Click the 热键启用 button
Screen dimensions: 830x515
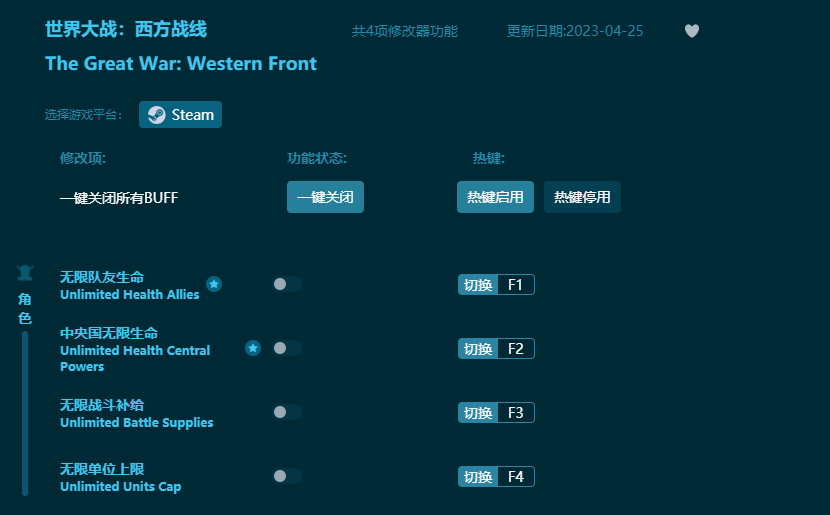[495, 197]
